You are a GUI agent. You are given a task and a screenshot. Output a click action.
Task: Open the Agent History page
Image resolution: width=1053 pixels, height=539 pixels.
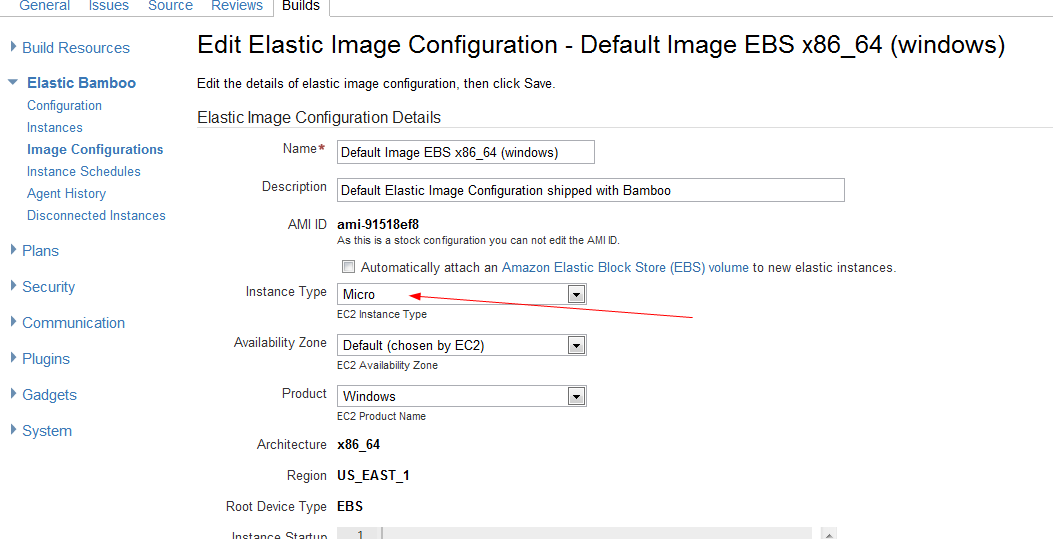coord(66,193)
